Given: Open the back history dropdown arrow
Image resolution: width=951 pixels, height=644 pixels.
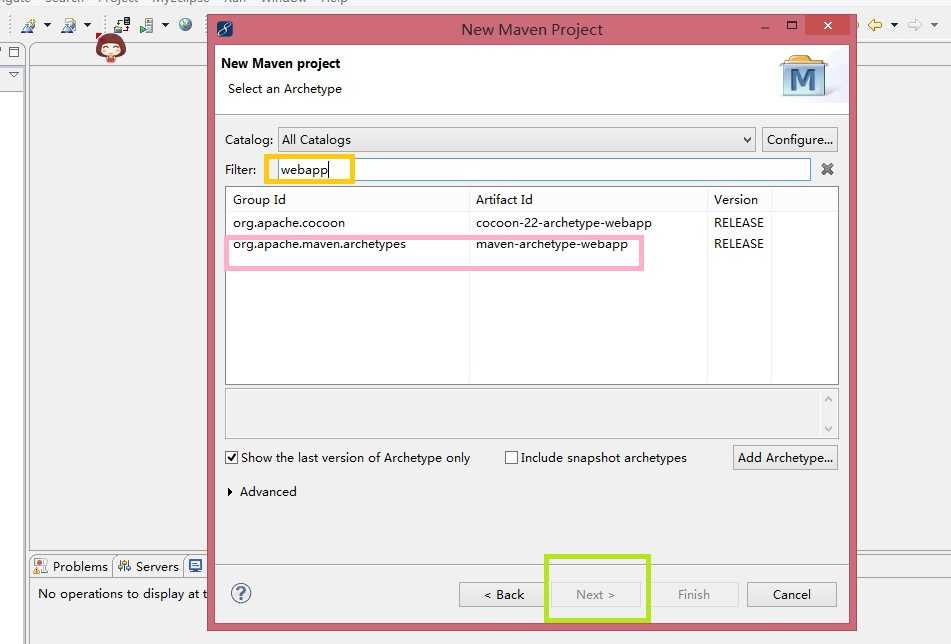Looking at the screenshot, I should pyautogui.click(x=894, y=25).
